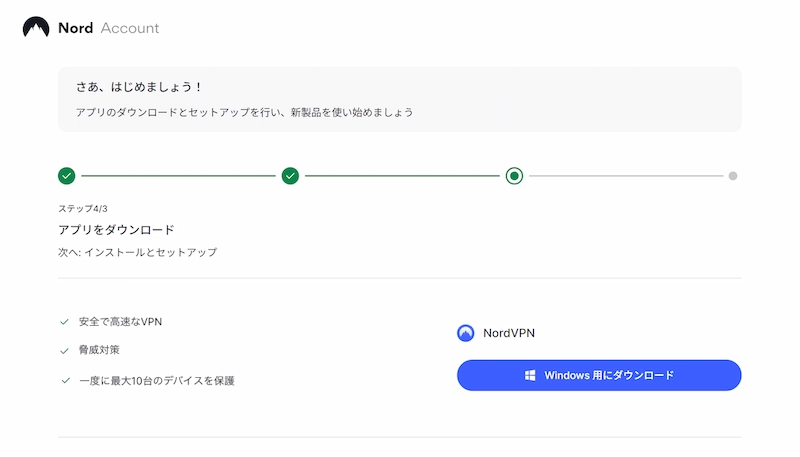Viewport: 800px width, 457px height.
Task: Click the final gray step dot
Action: pos(733,176)
